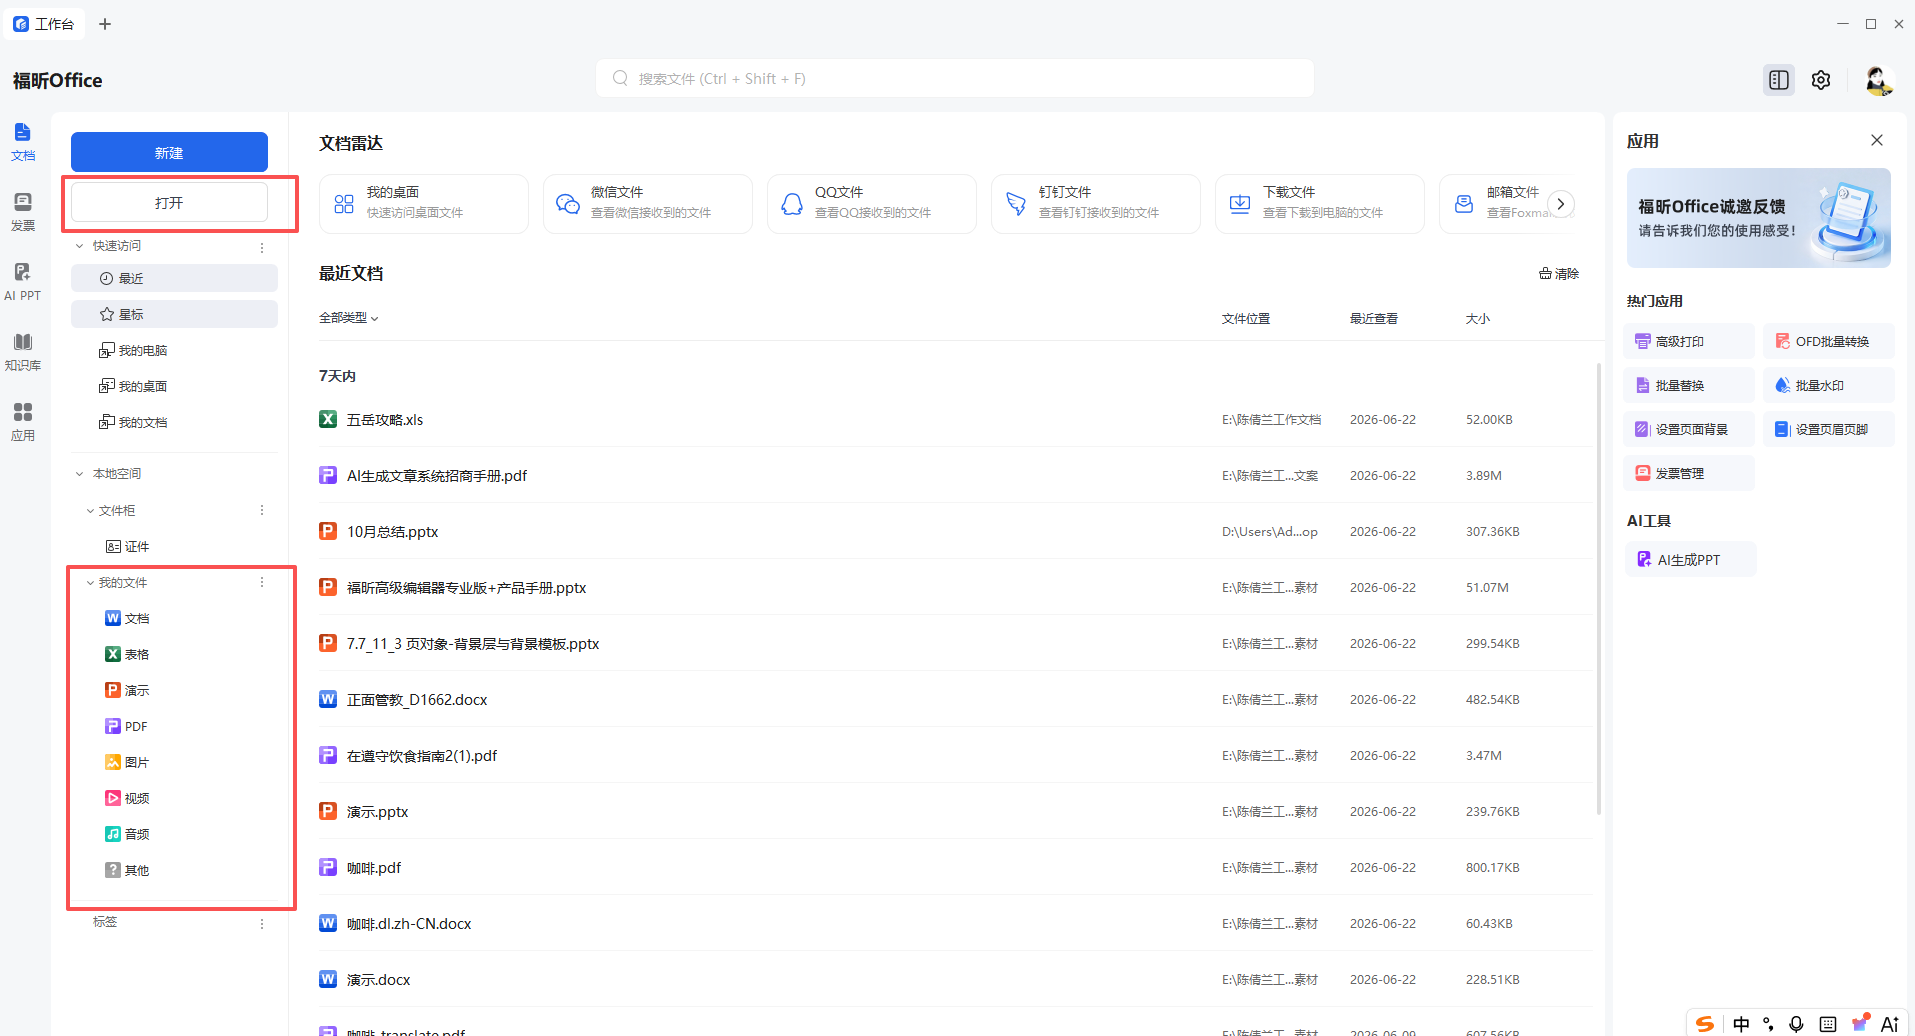Viewport: 1915px width, 1036px height.
Task: Open more options for 标签
Action: coord(262,924)
